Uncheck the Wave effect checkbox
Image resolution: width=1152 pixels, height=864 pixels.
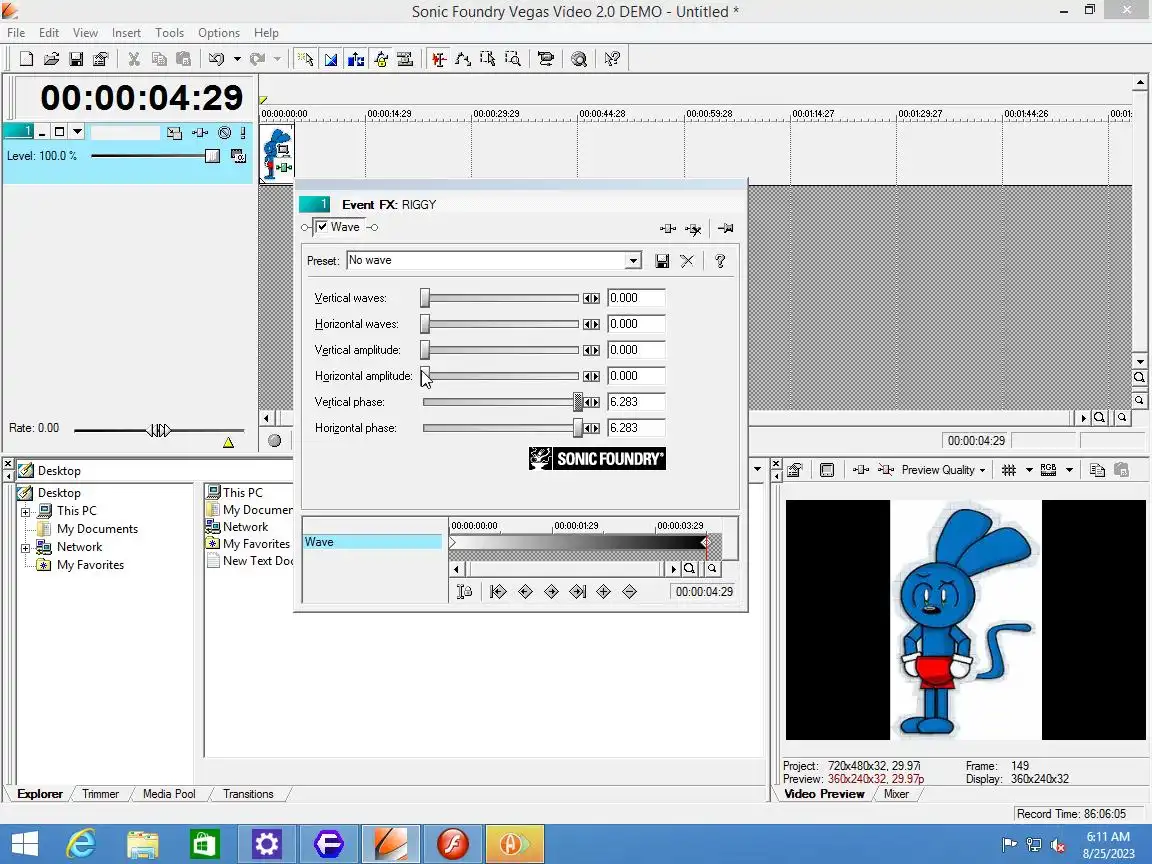pyautogui.click(x=322, y=227)
